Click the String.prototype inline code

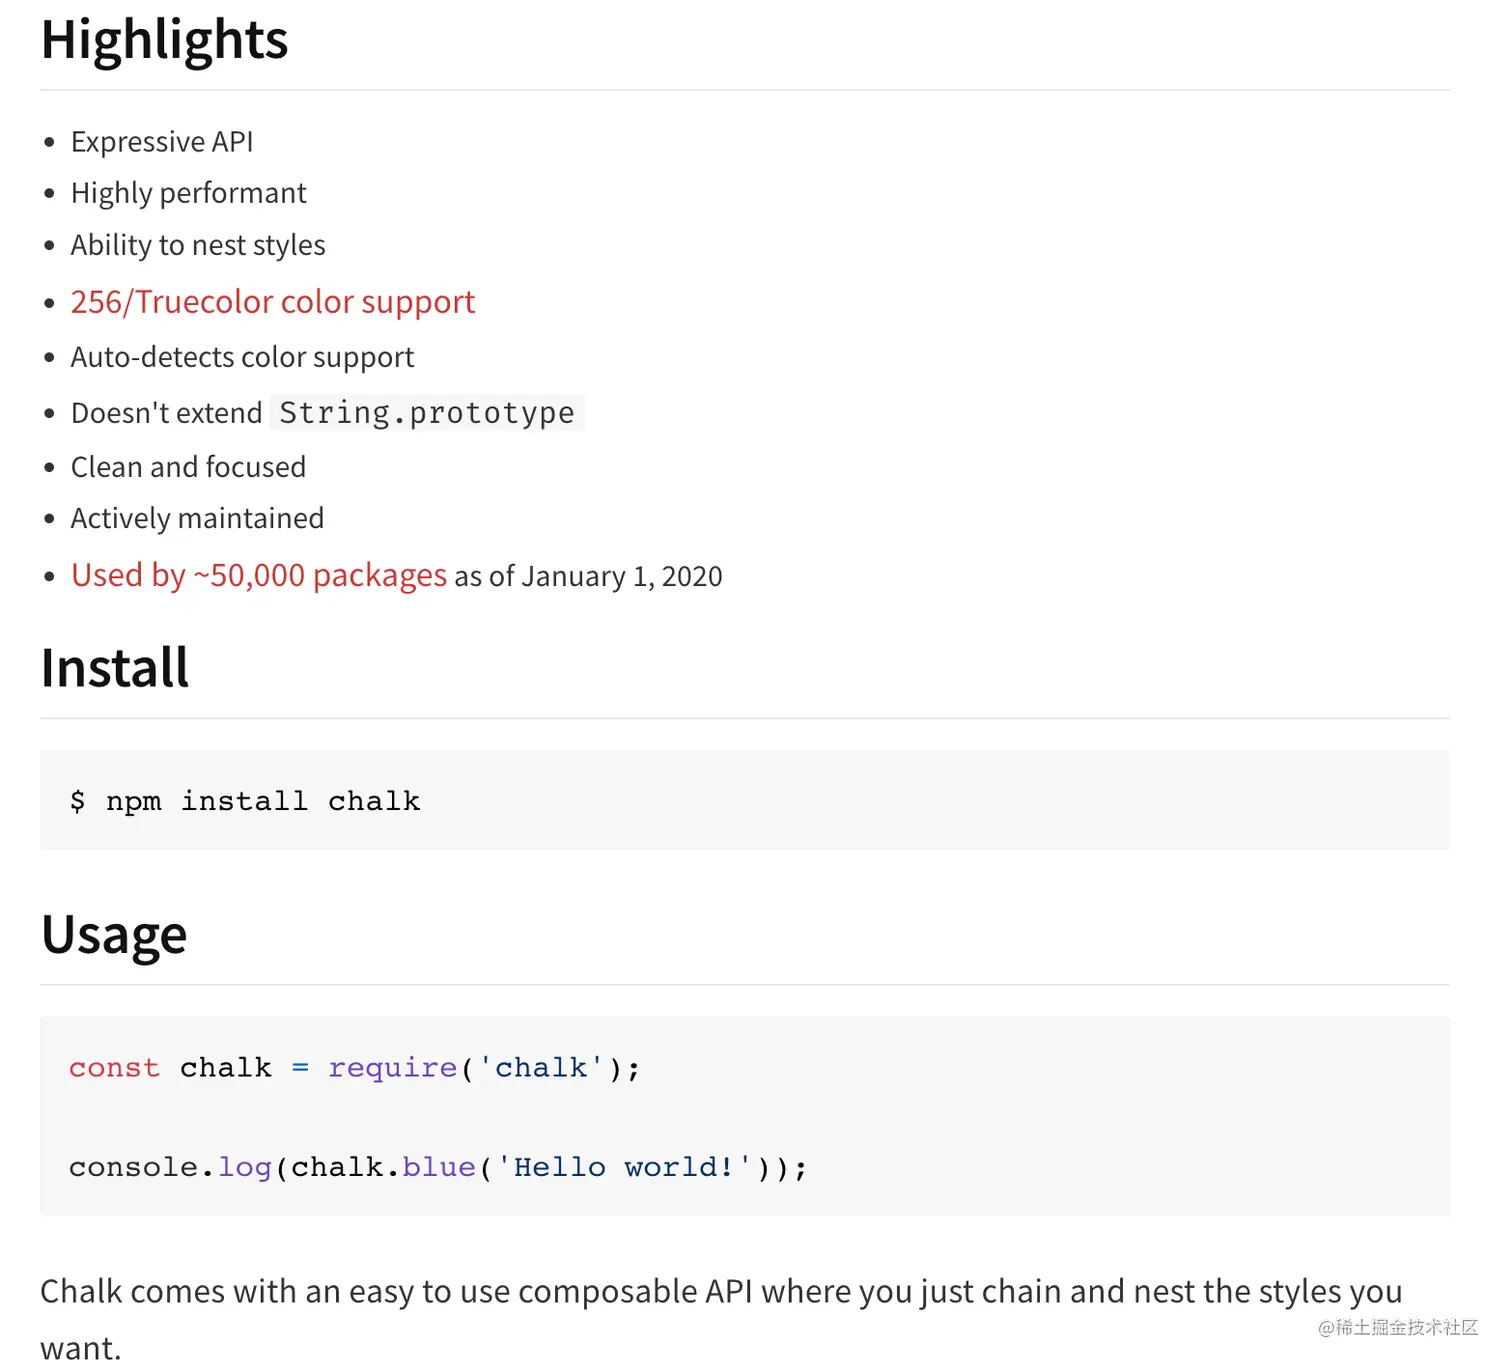(x=427, y=413)
